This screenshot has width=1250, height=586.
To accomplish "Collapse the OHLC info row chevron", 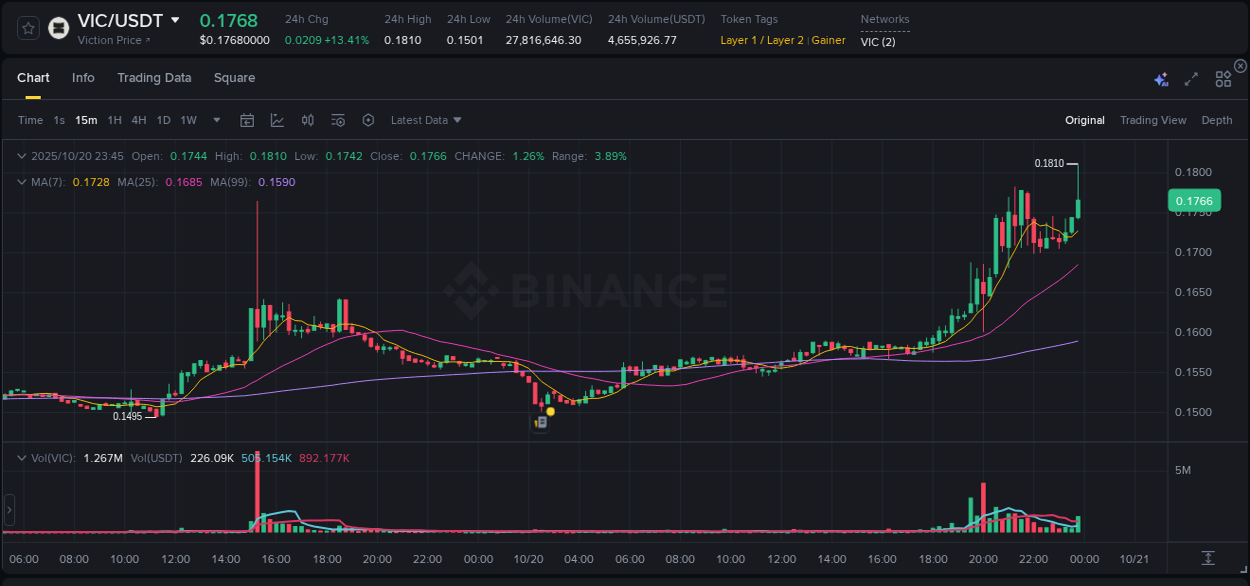I will pos(21,156).
